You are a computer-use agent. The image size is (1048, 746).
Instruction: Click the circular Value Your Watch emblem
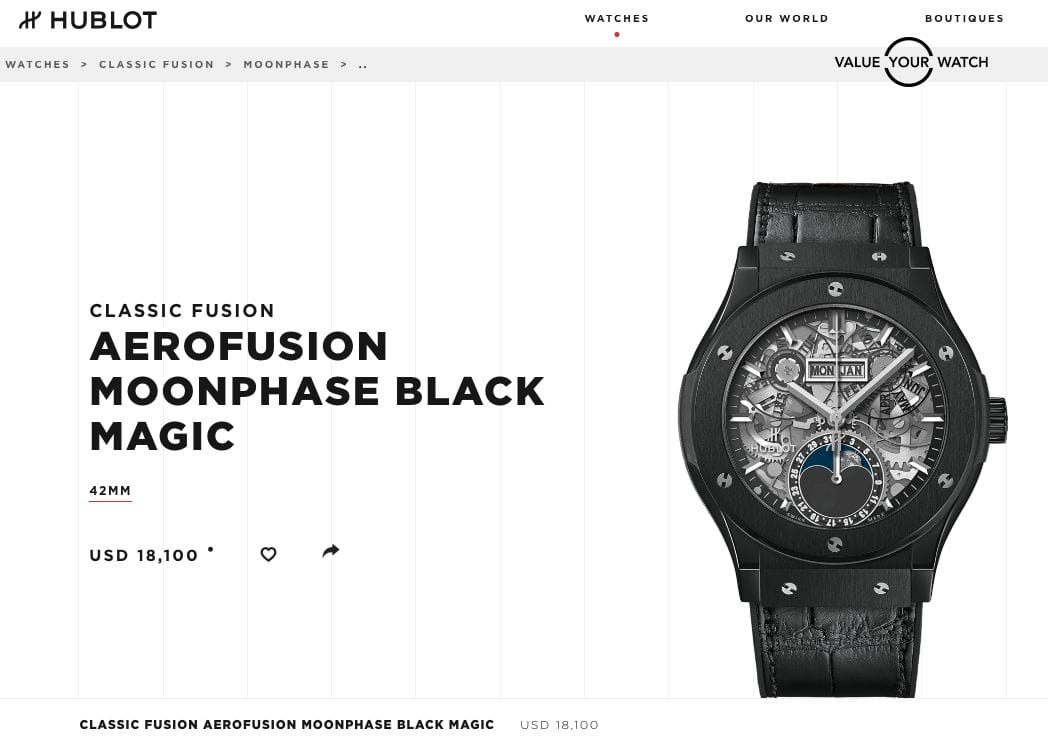(x=908, y=62)
